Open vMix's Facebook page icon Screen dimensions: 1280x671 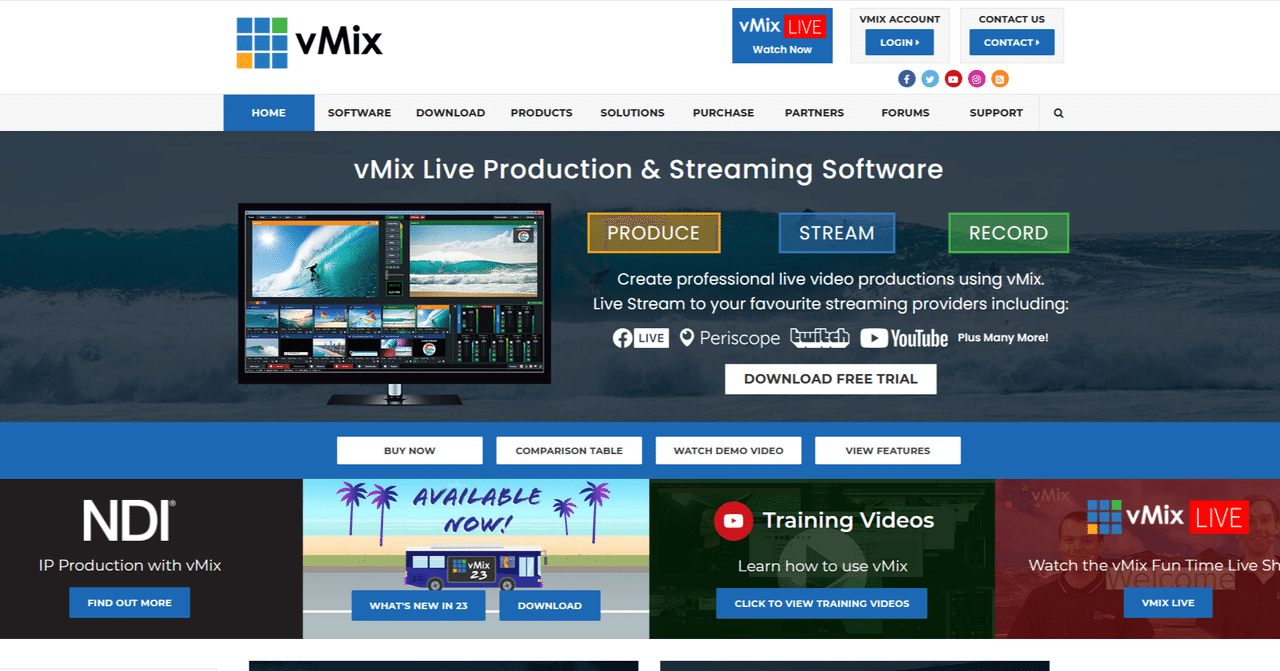click(x=906, y=78)
